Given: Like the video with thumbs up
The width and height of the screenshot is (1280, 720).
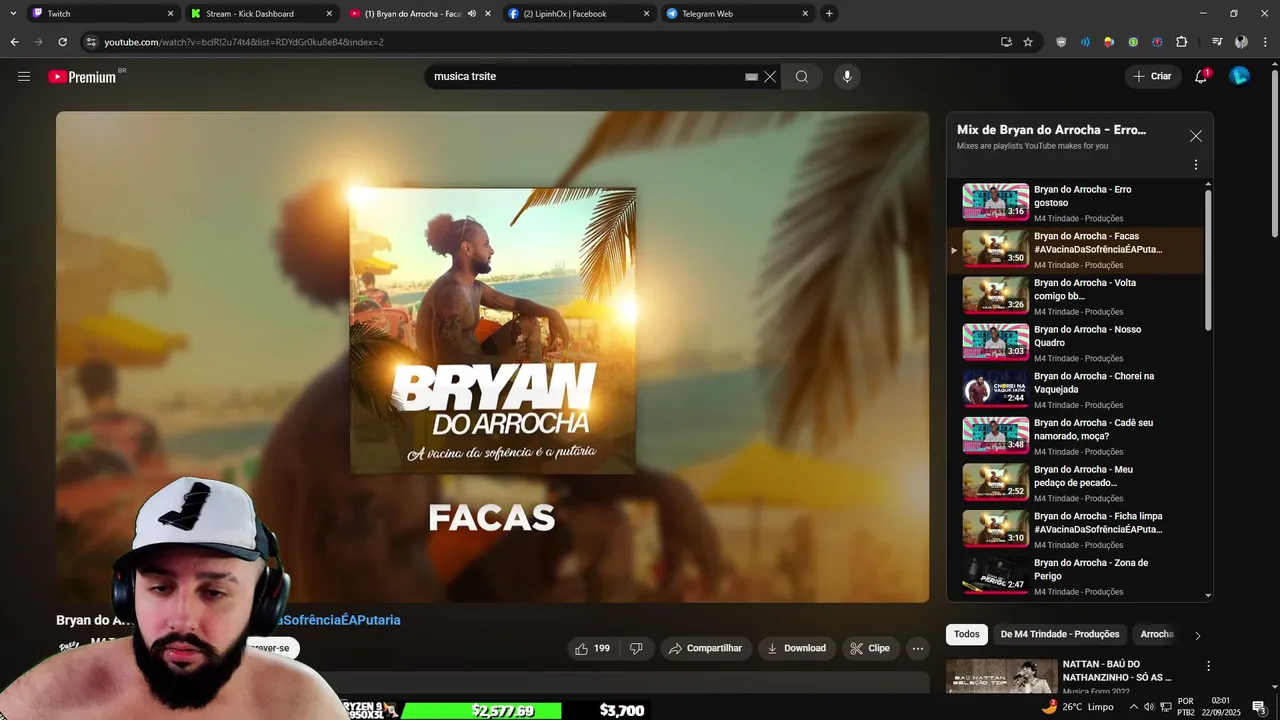Looking at the screenshot, I should click(592, 648).
